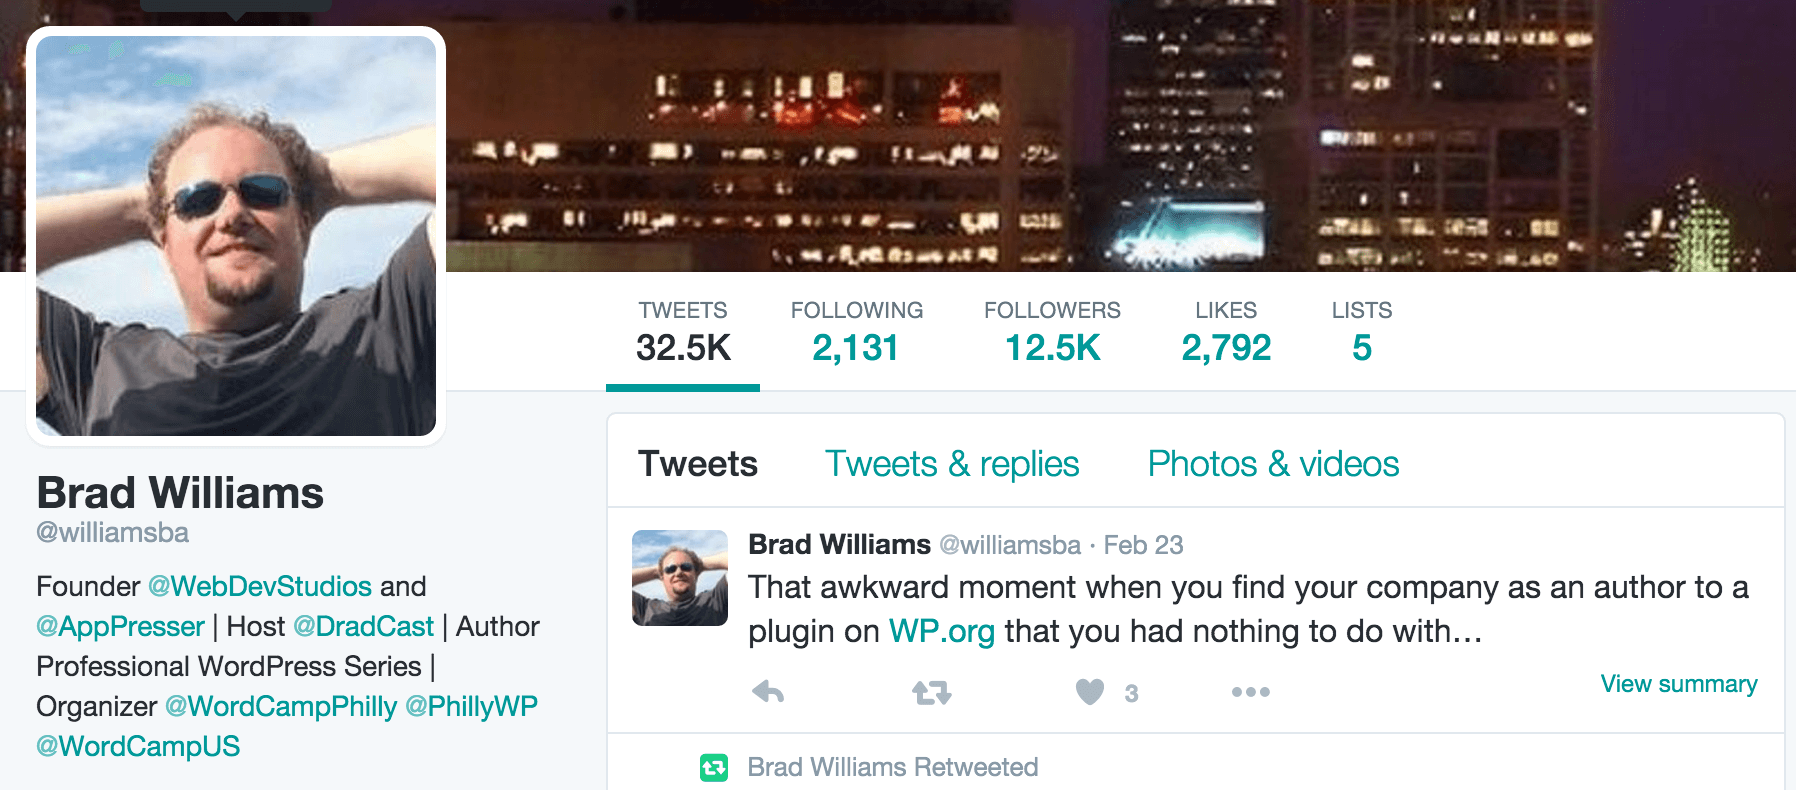
Task: Click the @WordCampUS bio link
Action: tap(138, 745)
